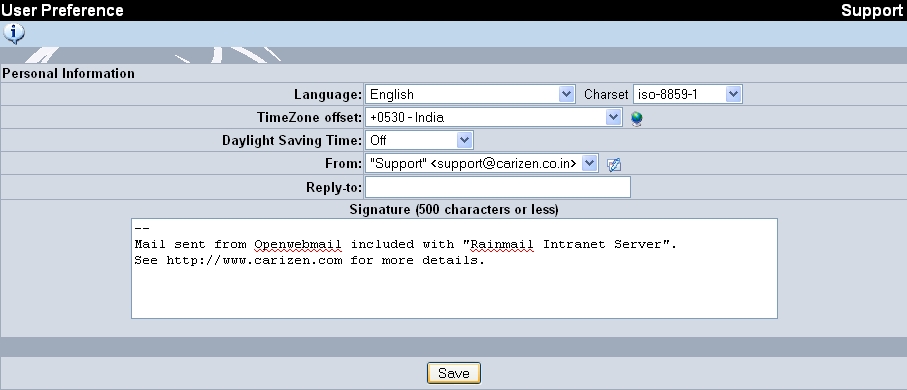Click the Language dropdown arrow
The width and height of the screenshot is (907, 390).
(567, 94)
